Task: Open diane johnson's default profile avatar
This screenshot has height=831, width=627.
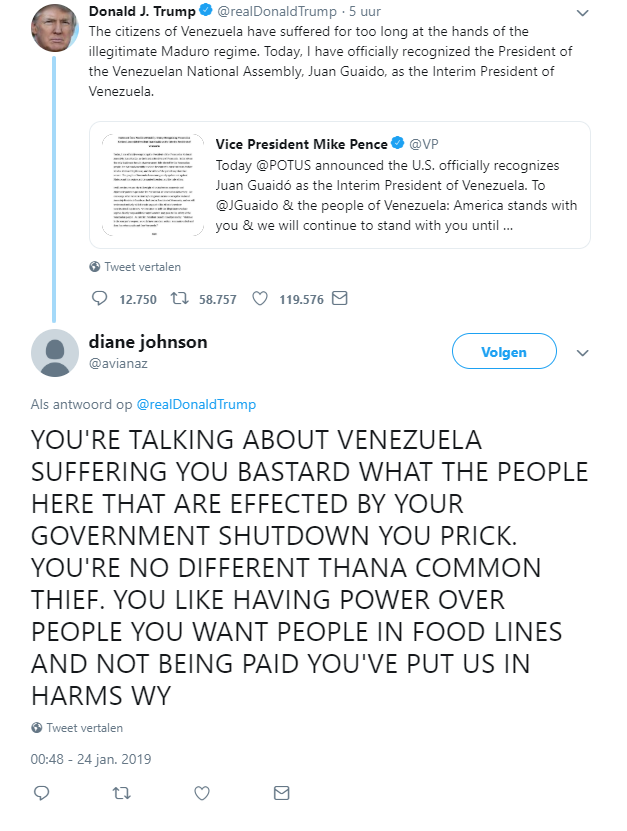Action: point(55,353)
